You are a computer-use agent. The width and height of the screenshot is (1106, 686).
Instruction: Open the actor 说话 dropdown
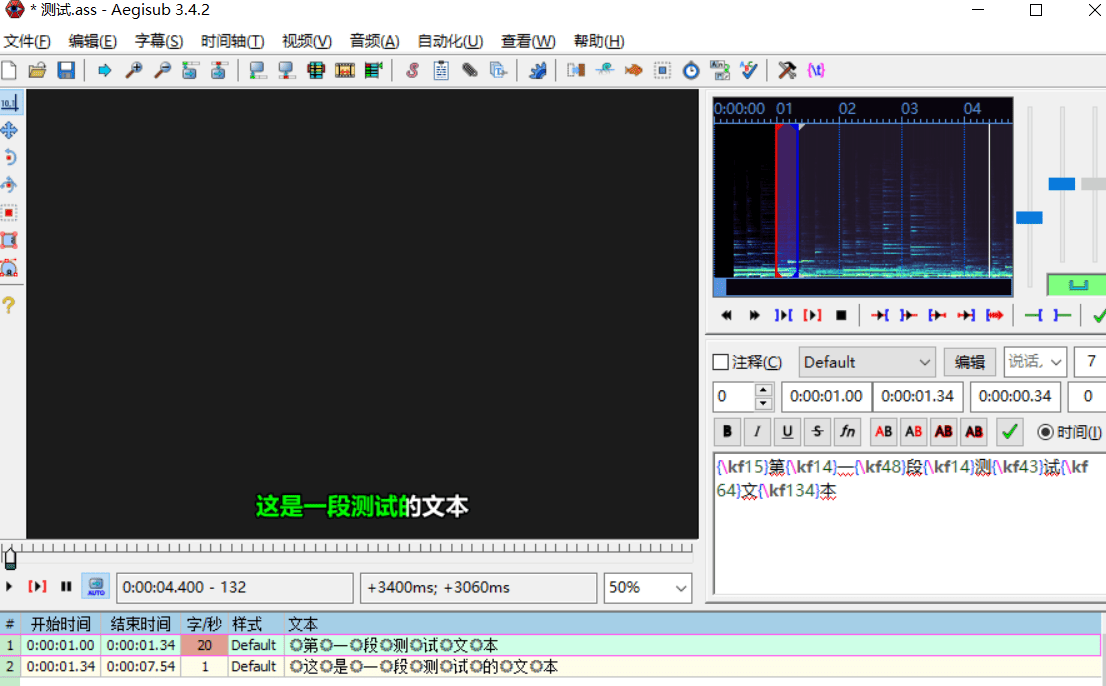pos(1034,361)
